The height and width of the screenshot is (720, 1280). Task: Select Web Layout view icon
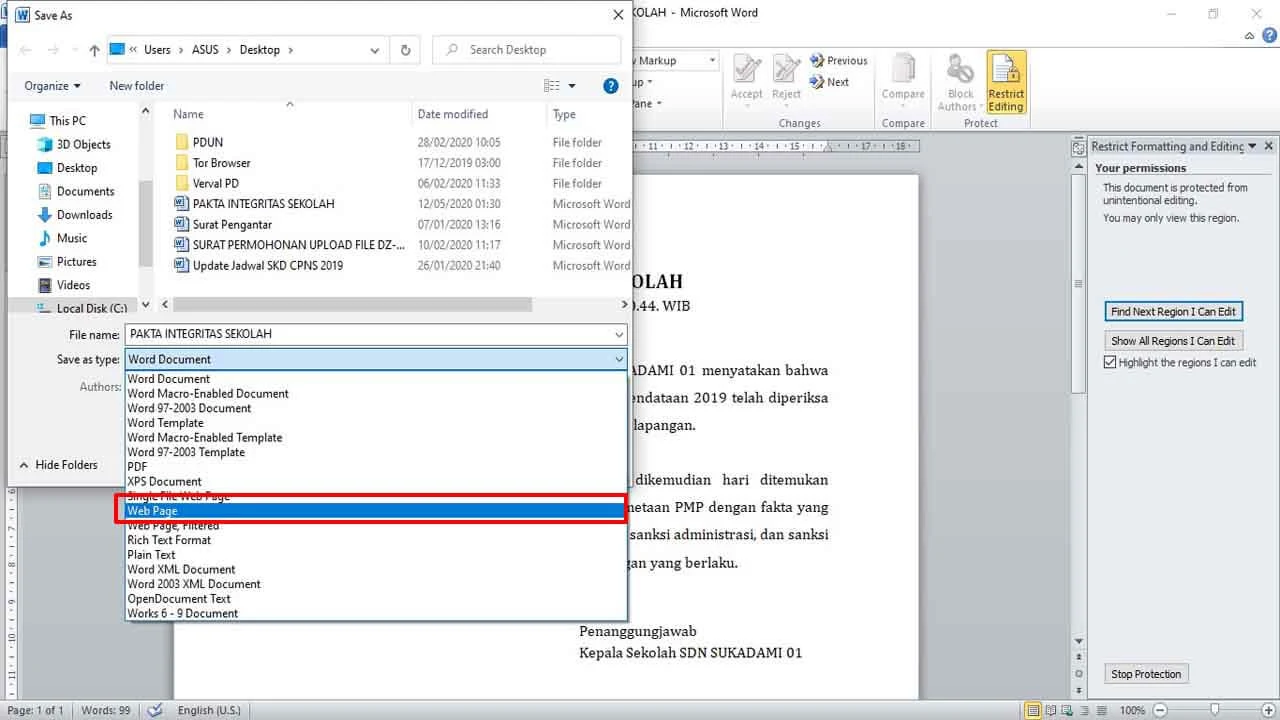1069,710
